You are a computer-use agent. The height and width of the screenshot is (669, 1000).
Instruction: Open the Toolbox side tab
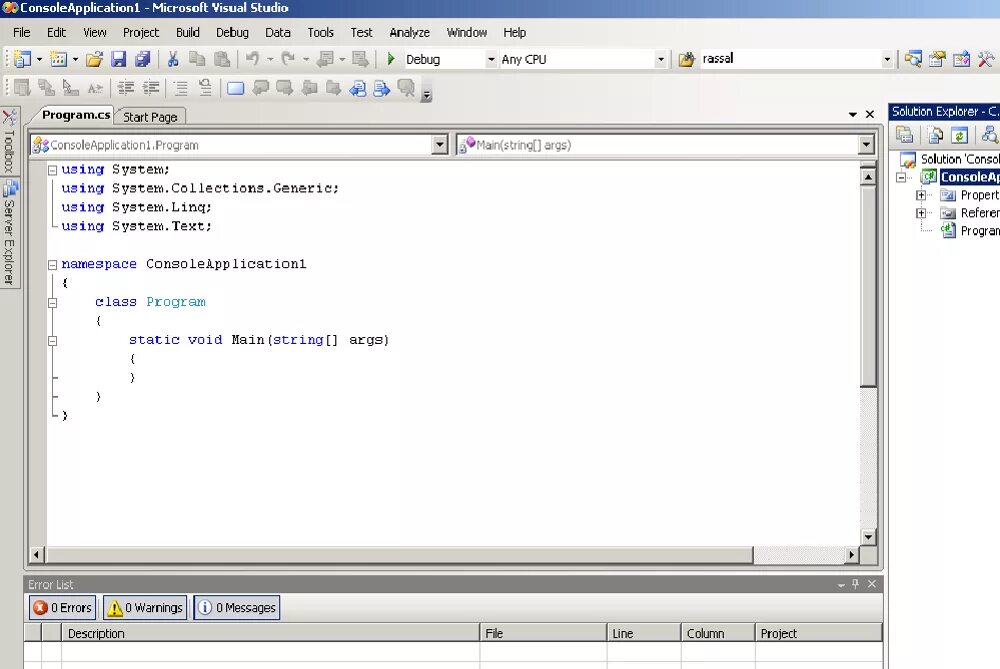9,142
